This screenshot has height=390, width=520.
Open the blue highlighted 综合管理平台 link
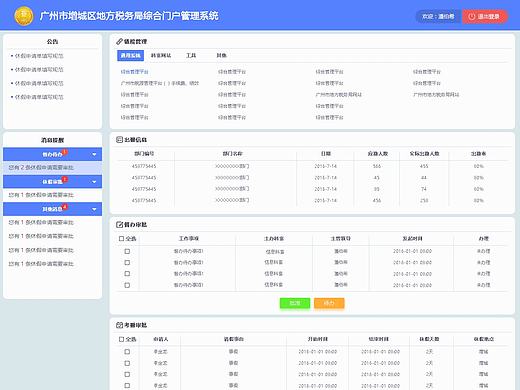tap(134, 72)
